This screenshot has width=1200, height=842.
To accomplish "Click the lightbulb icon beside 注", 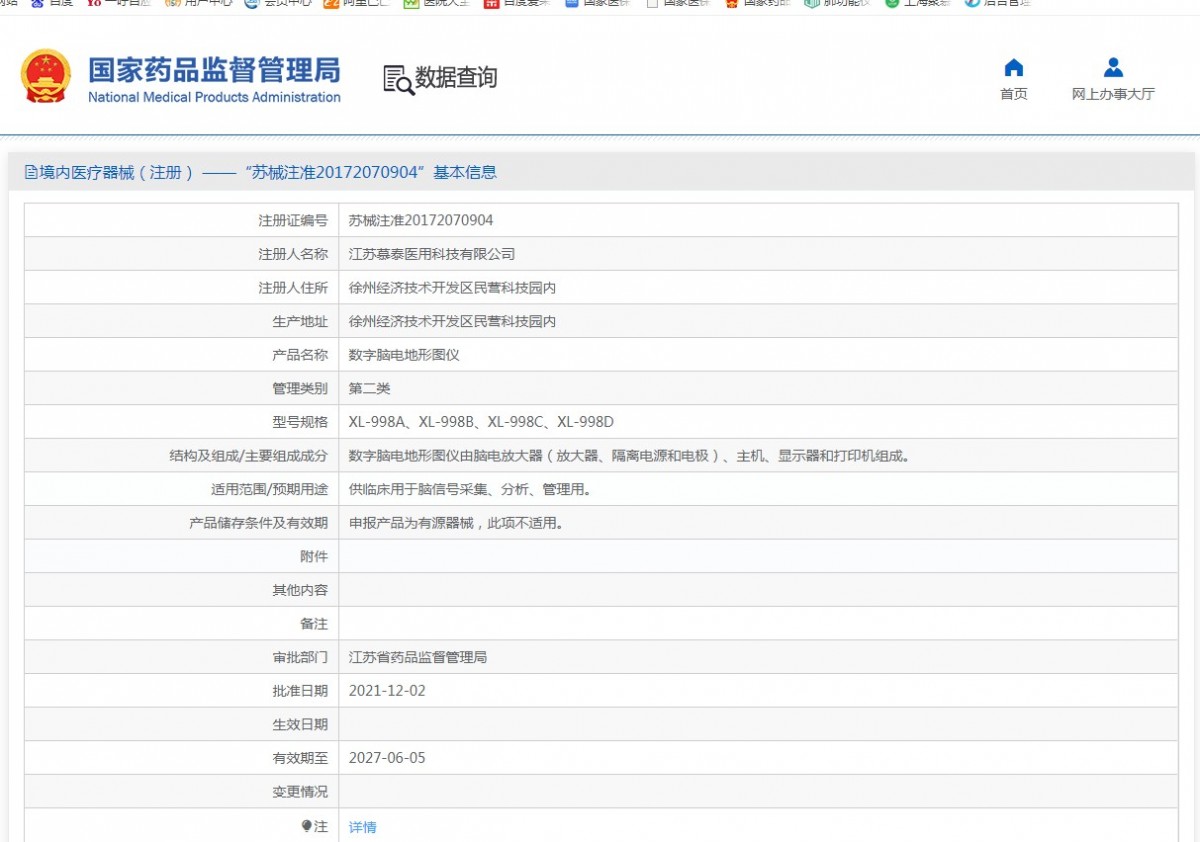I will [x=307, y=826].
